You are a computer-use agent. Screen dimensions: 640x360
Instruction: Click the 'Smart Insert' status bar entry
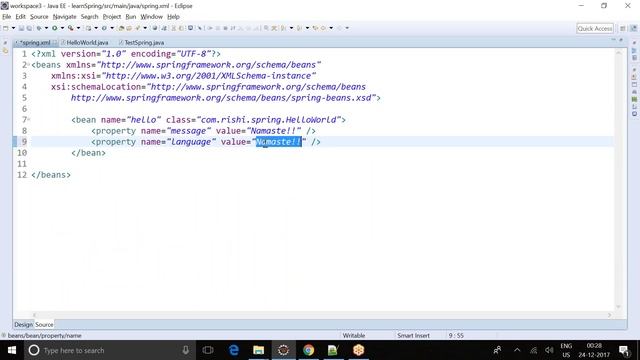pos(413,336)
